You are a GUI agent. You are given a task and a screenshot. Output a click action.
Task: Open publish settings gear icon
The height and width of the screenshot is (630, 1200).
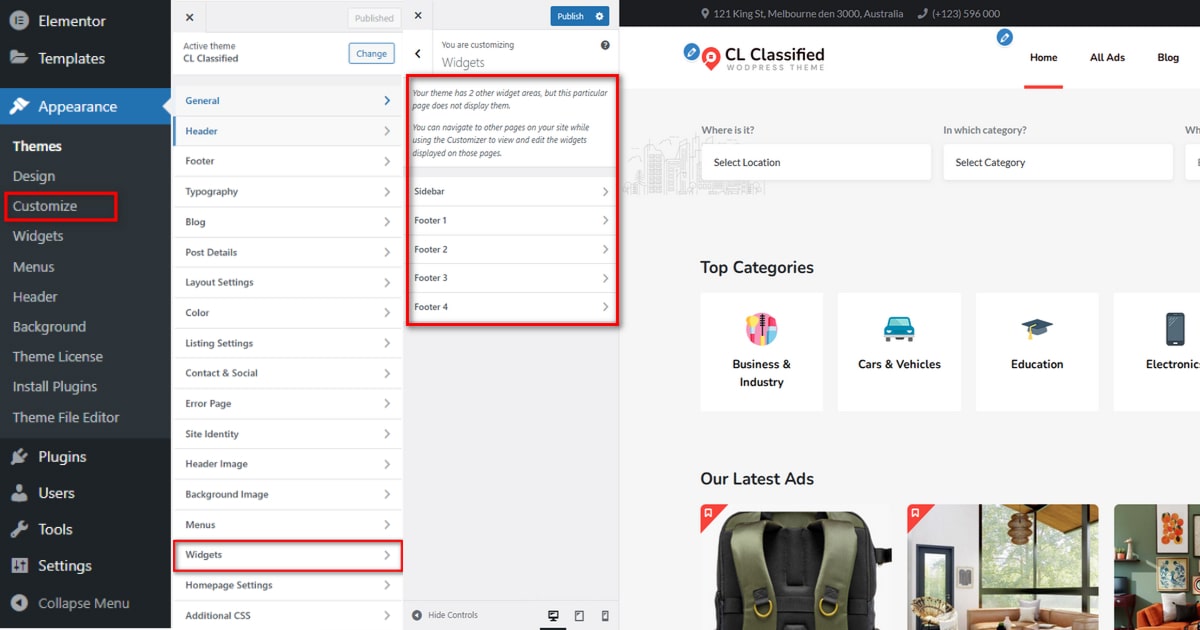tap(600, 16)
